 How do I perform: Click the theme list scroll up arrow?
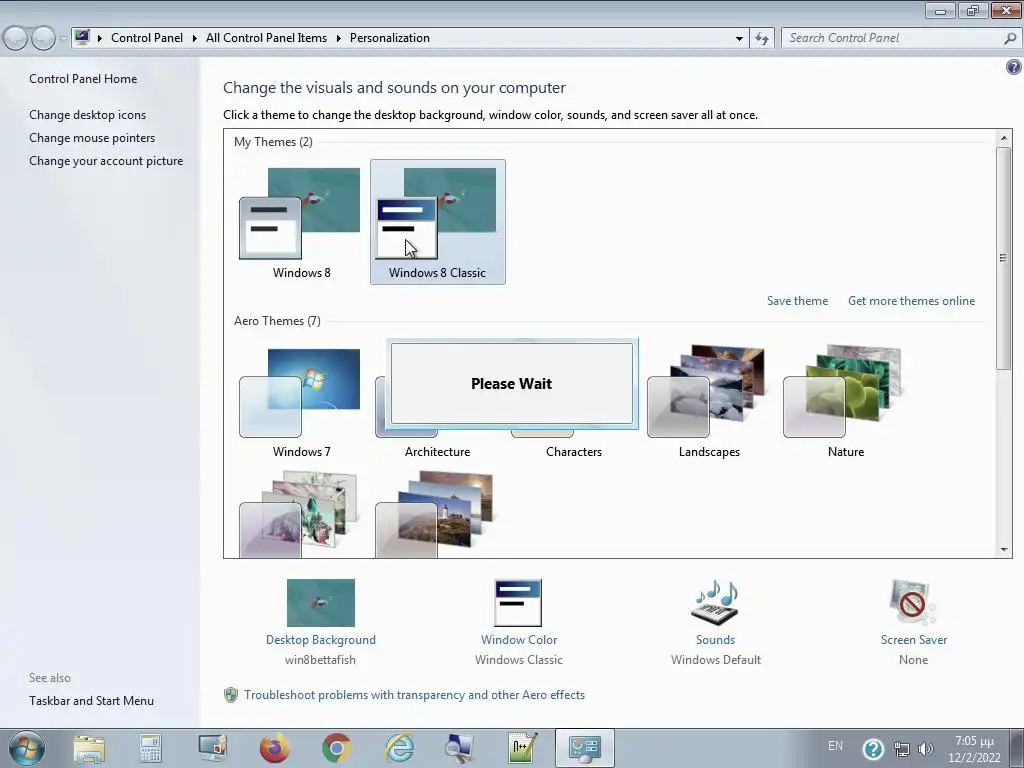click(1004, 138)
